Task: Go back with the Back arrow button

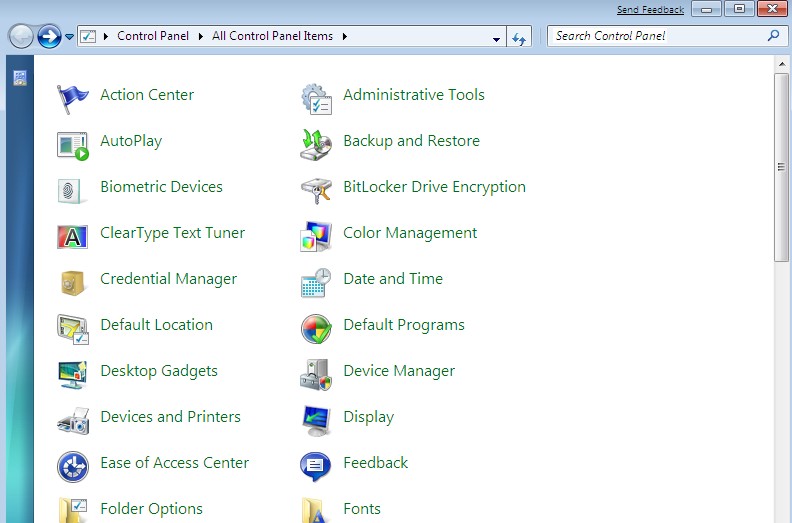Action: (21, 36)
